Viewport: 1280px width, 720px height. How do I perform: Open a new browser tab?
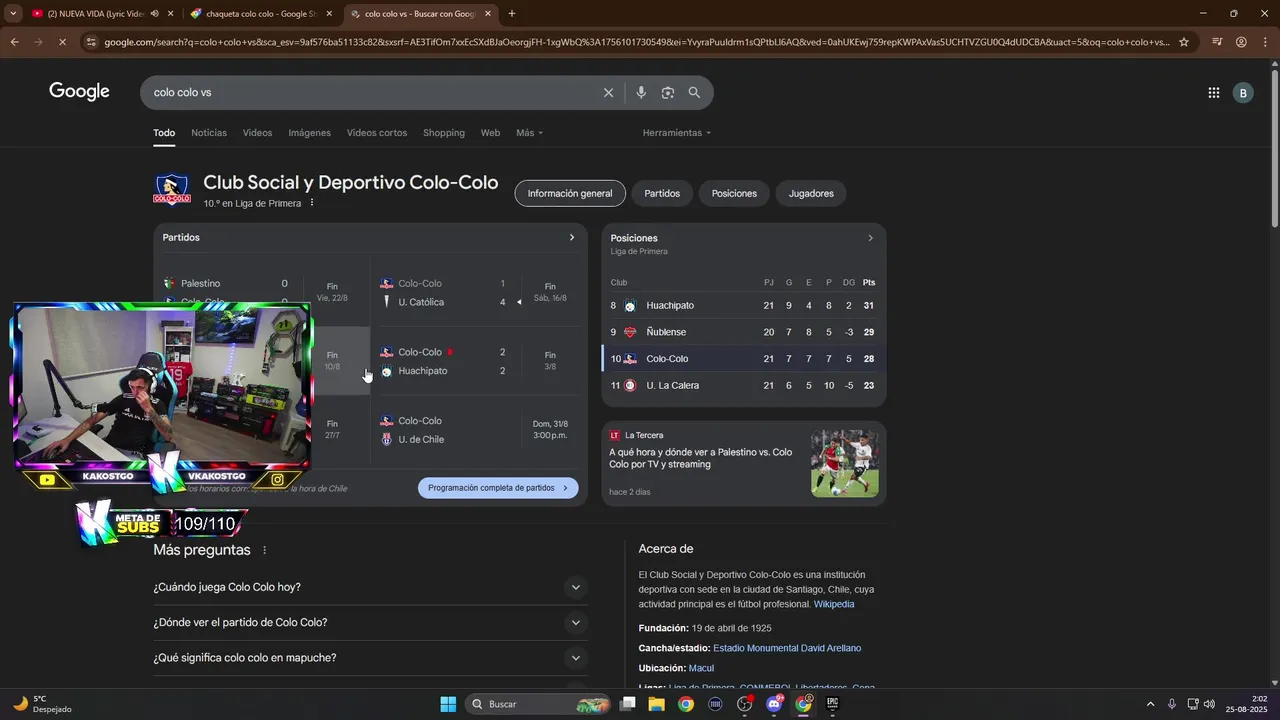[x=512, y=14]
